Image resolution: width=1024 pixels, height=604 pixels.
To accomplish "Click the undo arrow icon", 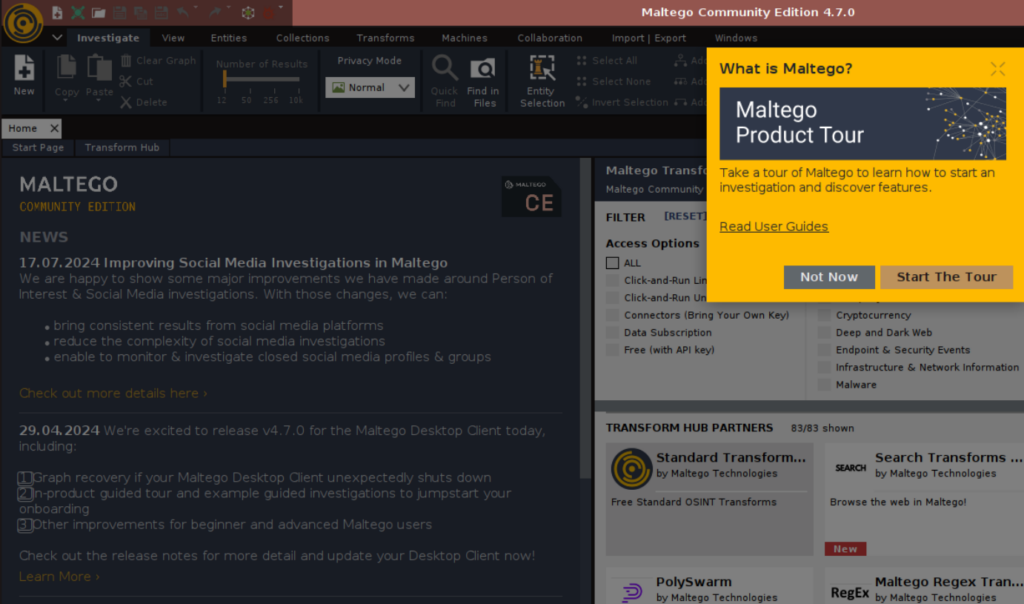I will tap(183, 12).
